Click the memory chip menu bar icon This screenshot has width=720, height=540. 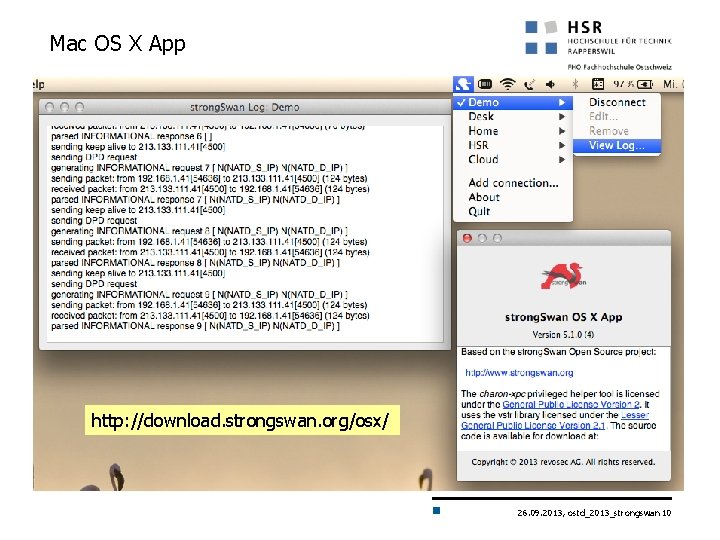coord(485,84)
